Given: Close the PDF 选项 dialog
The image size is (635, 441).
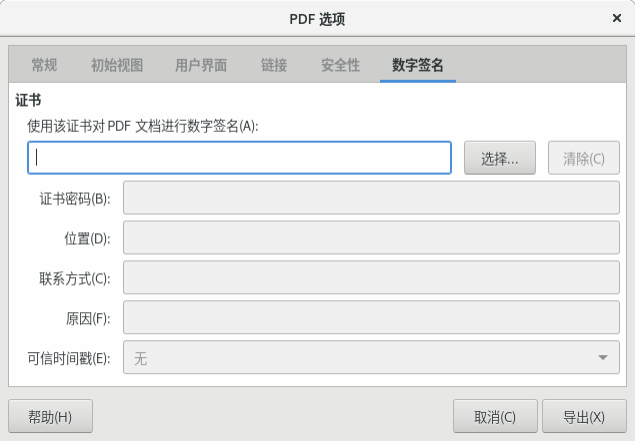Looking at the screenshot, I should point(616,18).
